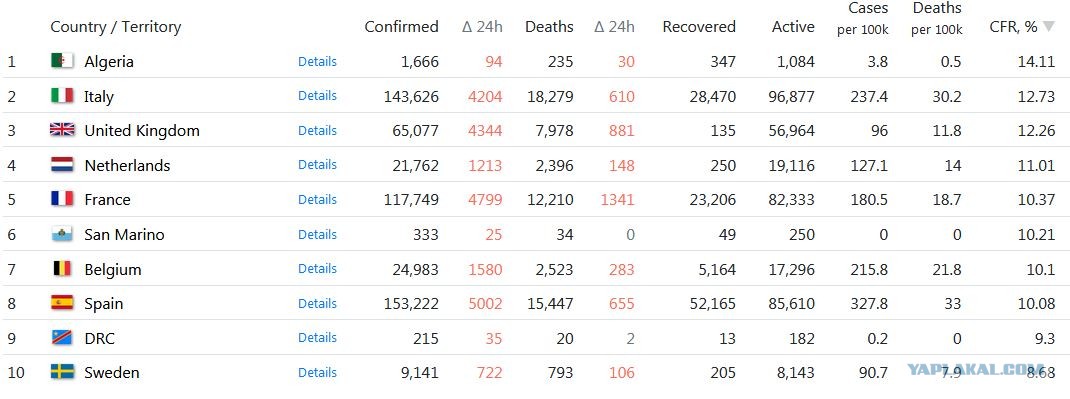Open Details link for Spain

[x=317, y=304]
